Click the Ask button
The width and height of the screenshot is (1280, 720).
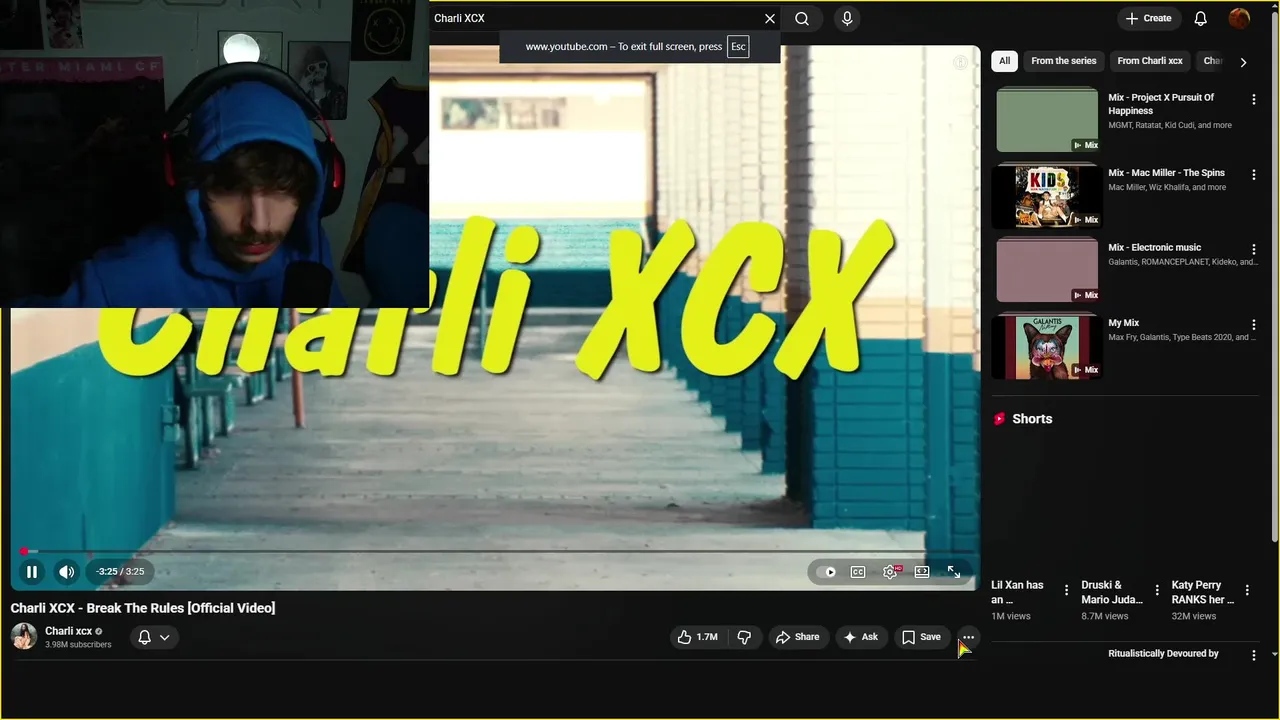(860, 637)
